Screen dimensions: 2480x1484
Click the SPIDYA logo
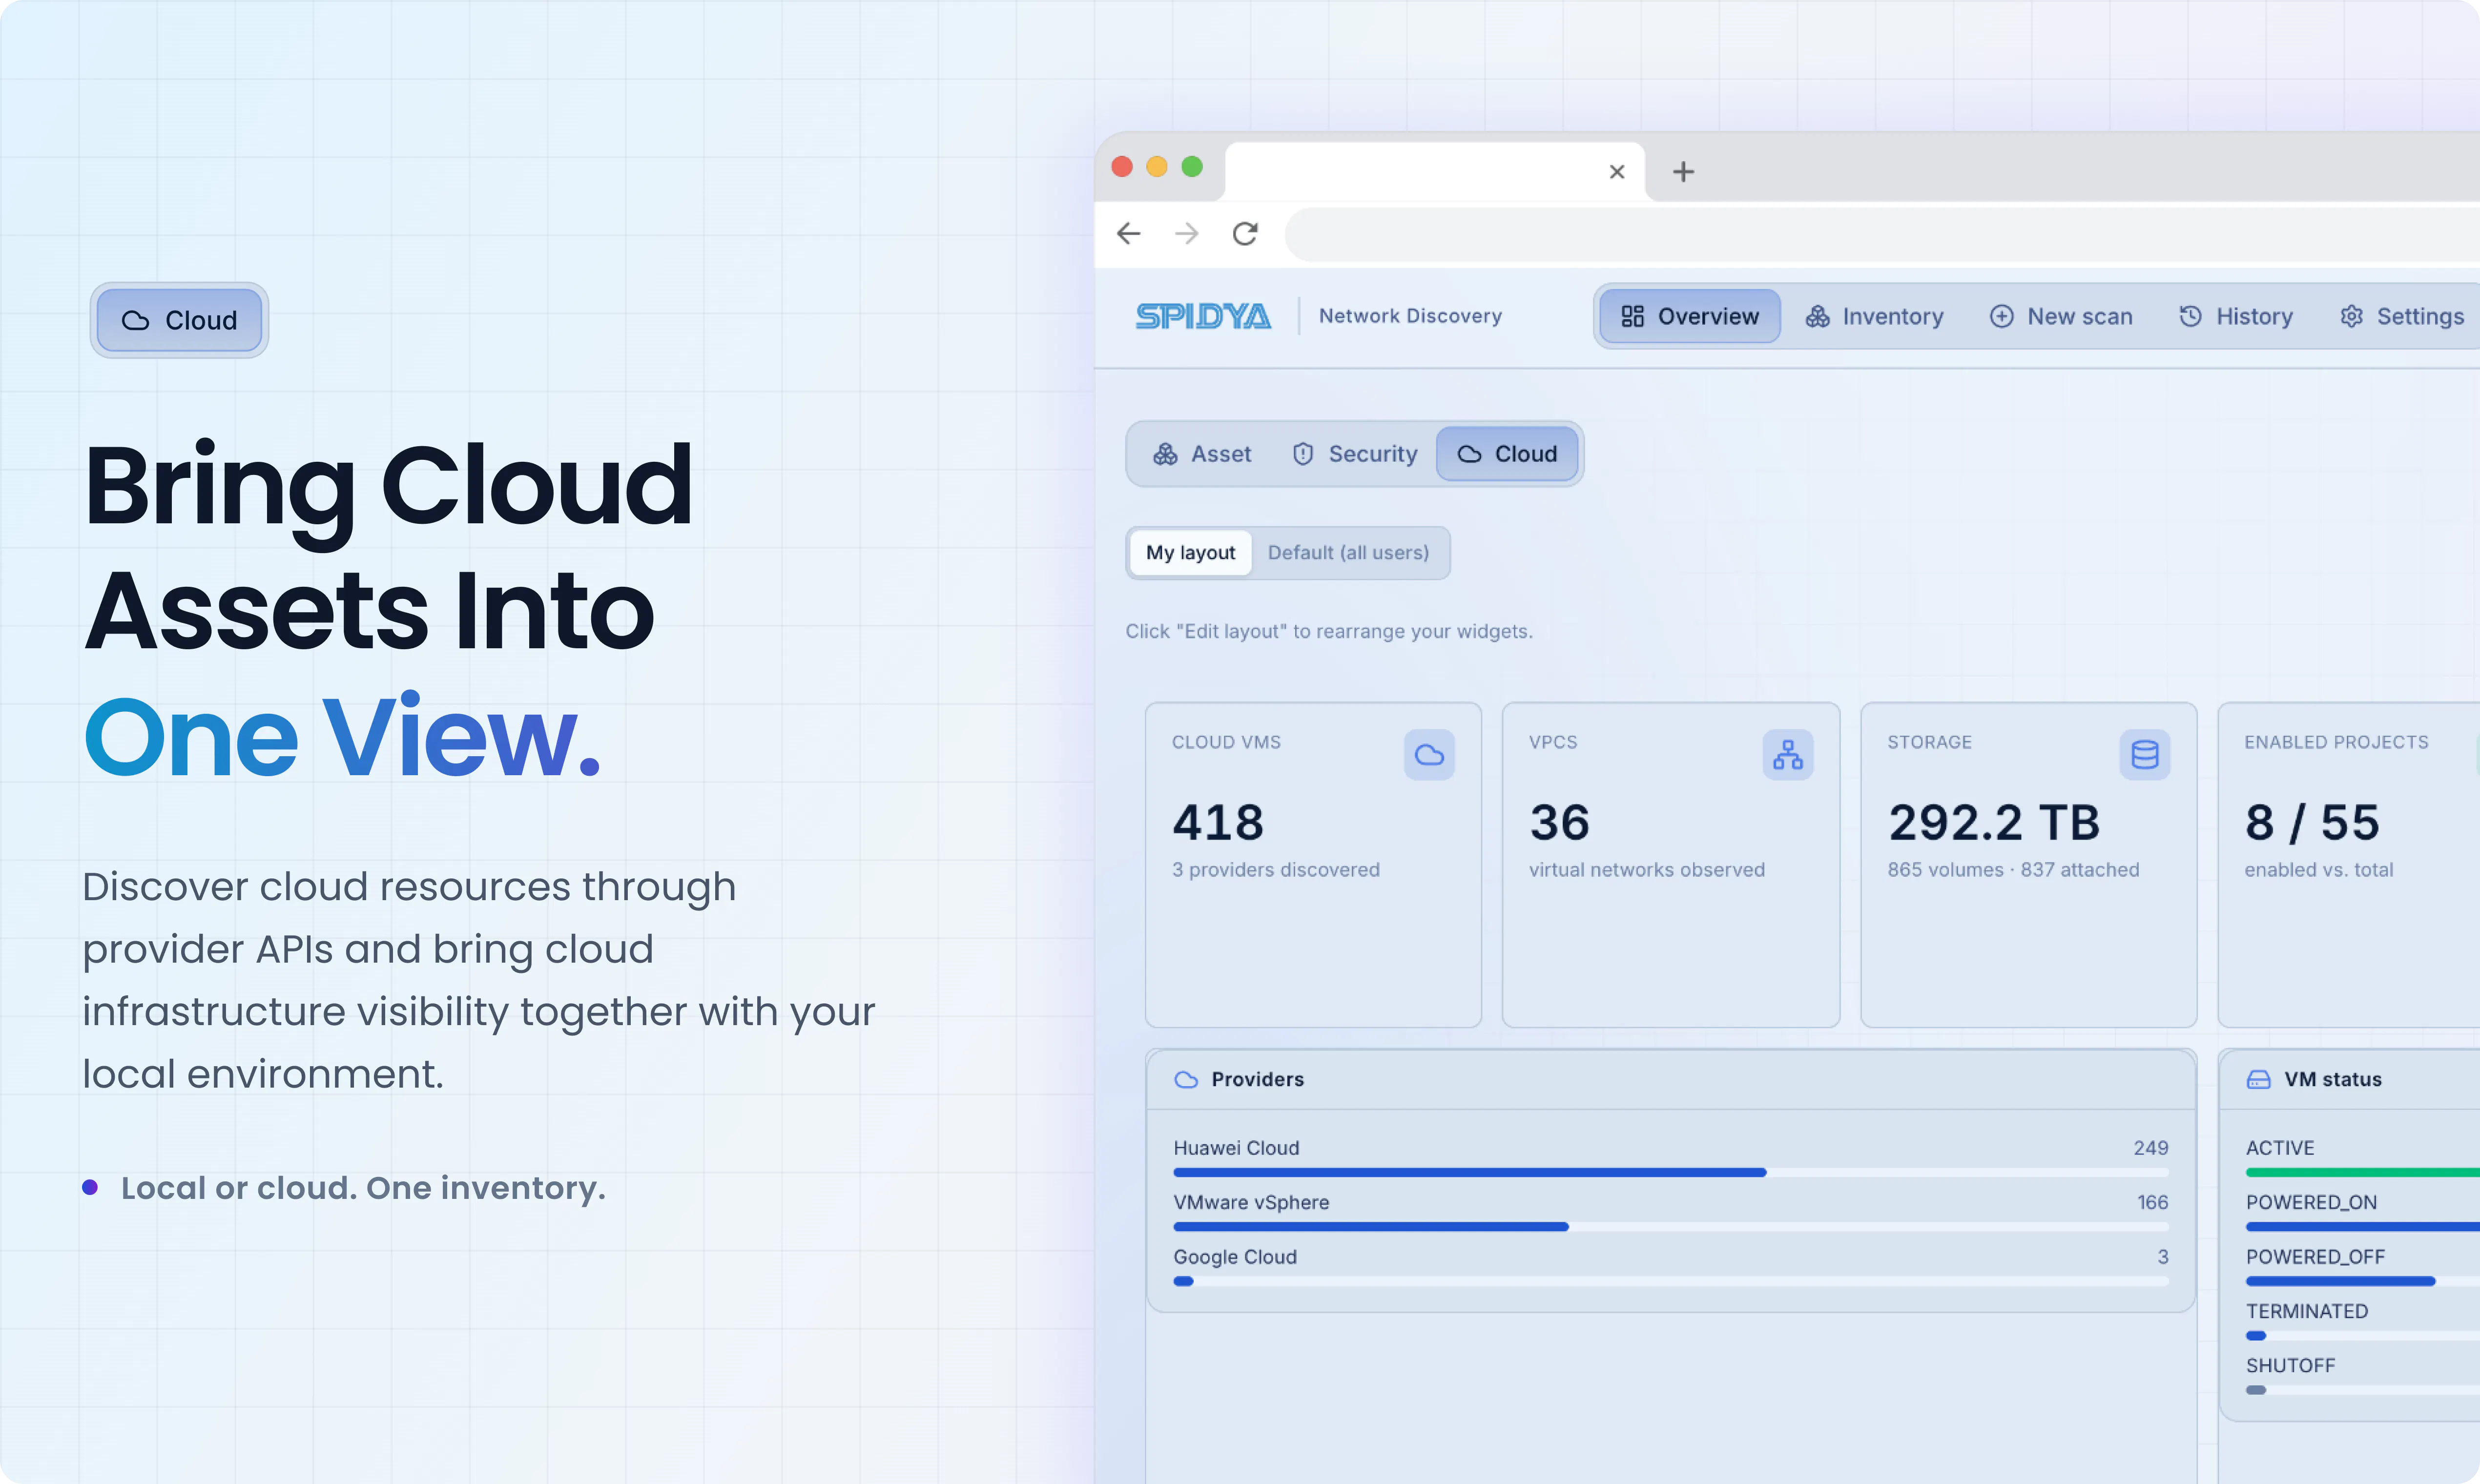pyautogui.click(x=1203, y=316)
